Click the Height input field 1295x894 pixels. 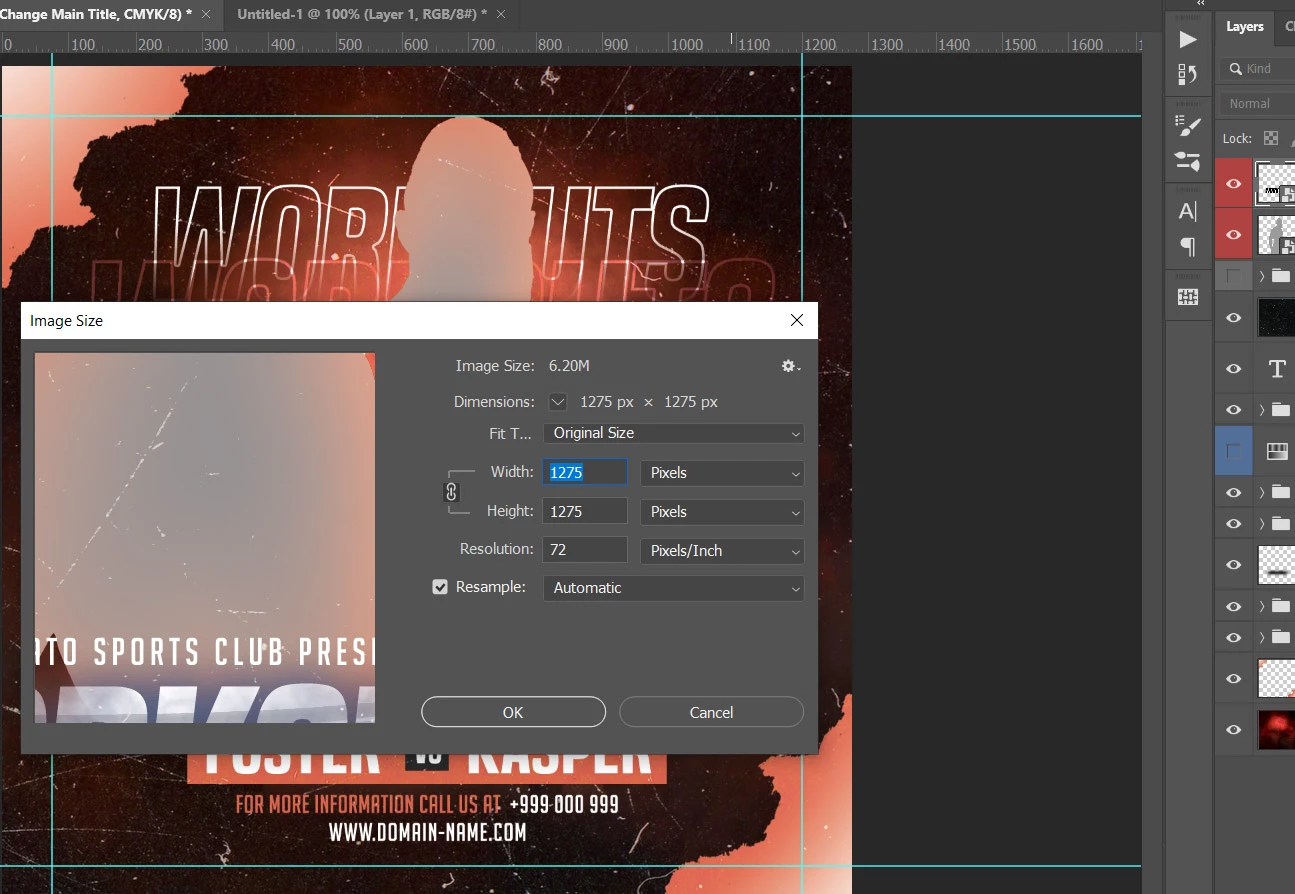tap(585, 511)
